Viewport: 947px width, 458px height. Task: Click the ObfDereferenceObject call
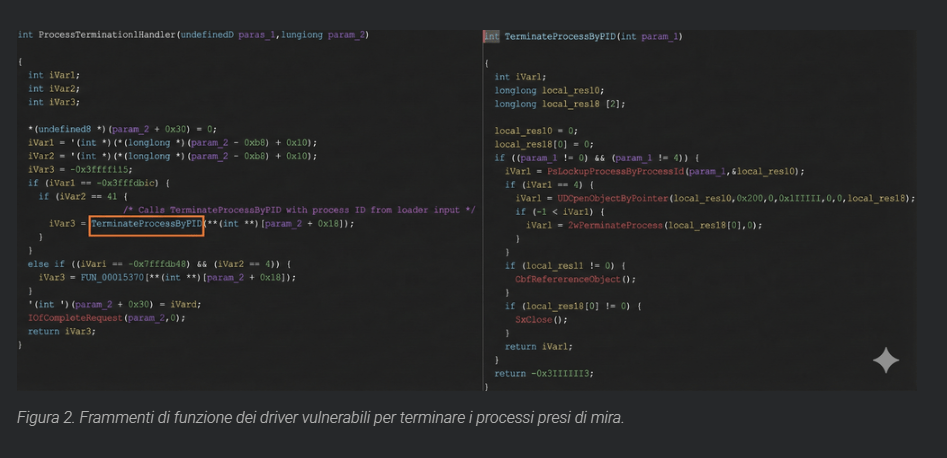[x=575, y=279]
